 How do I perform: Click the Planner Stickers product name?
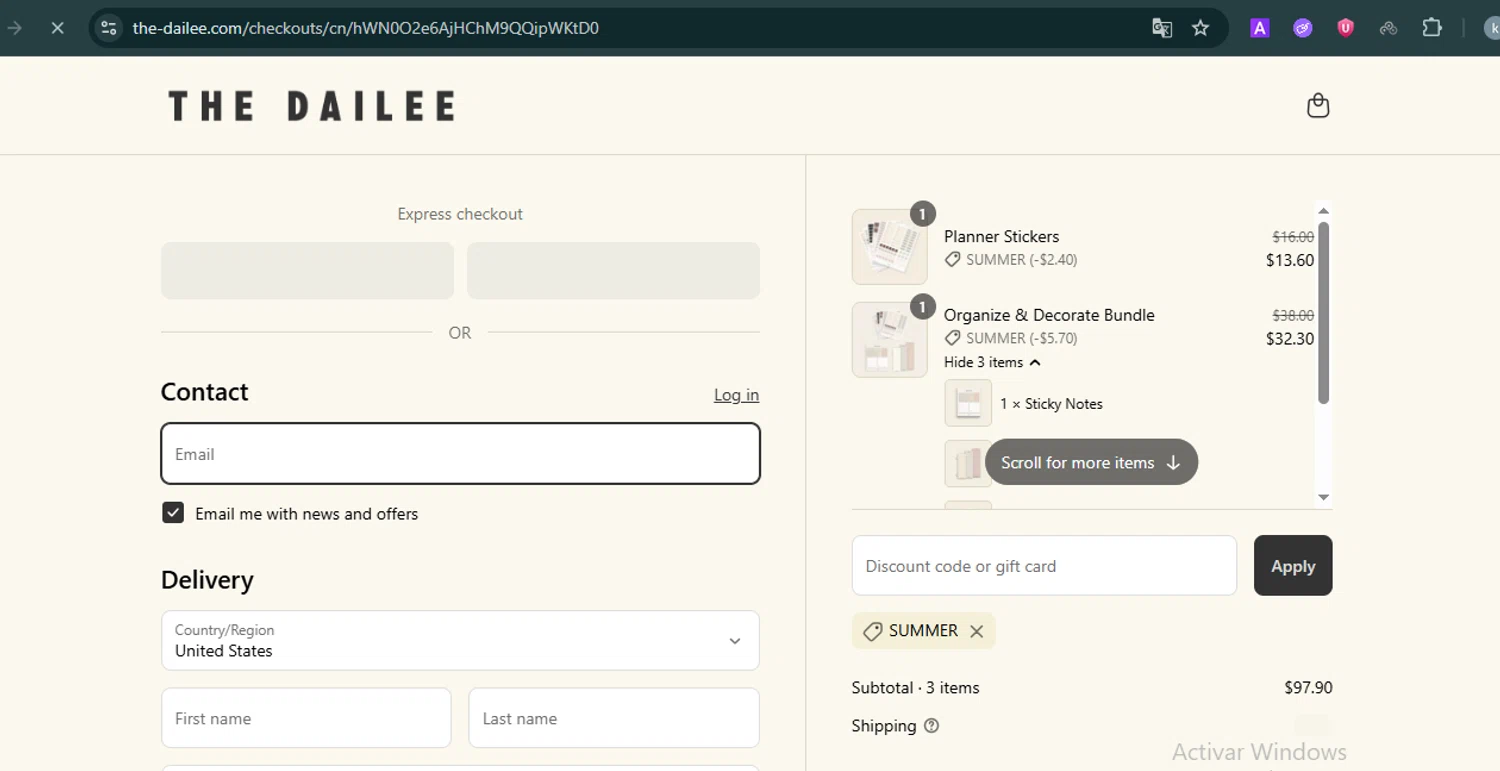1001,237
